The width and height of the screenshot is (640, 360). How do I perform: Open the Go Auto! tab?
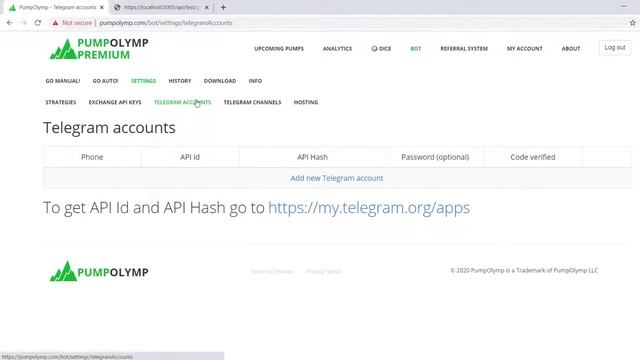pos(105,81)
